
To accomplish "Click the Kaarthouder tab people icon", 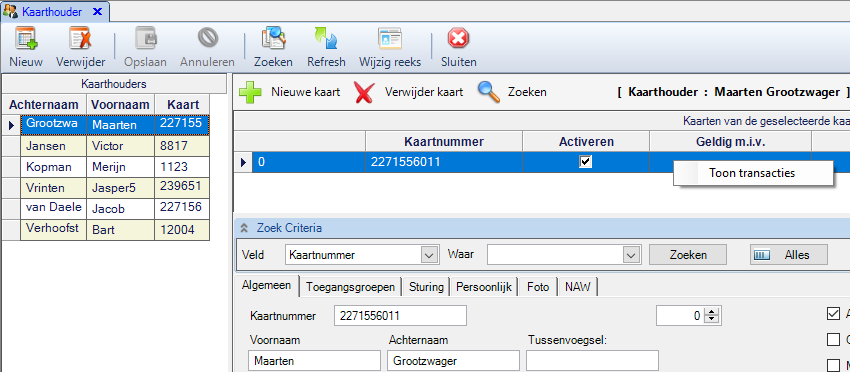I will [11, 11].
